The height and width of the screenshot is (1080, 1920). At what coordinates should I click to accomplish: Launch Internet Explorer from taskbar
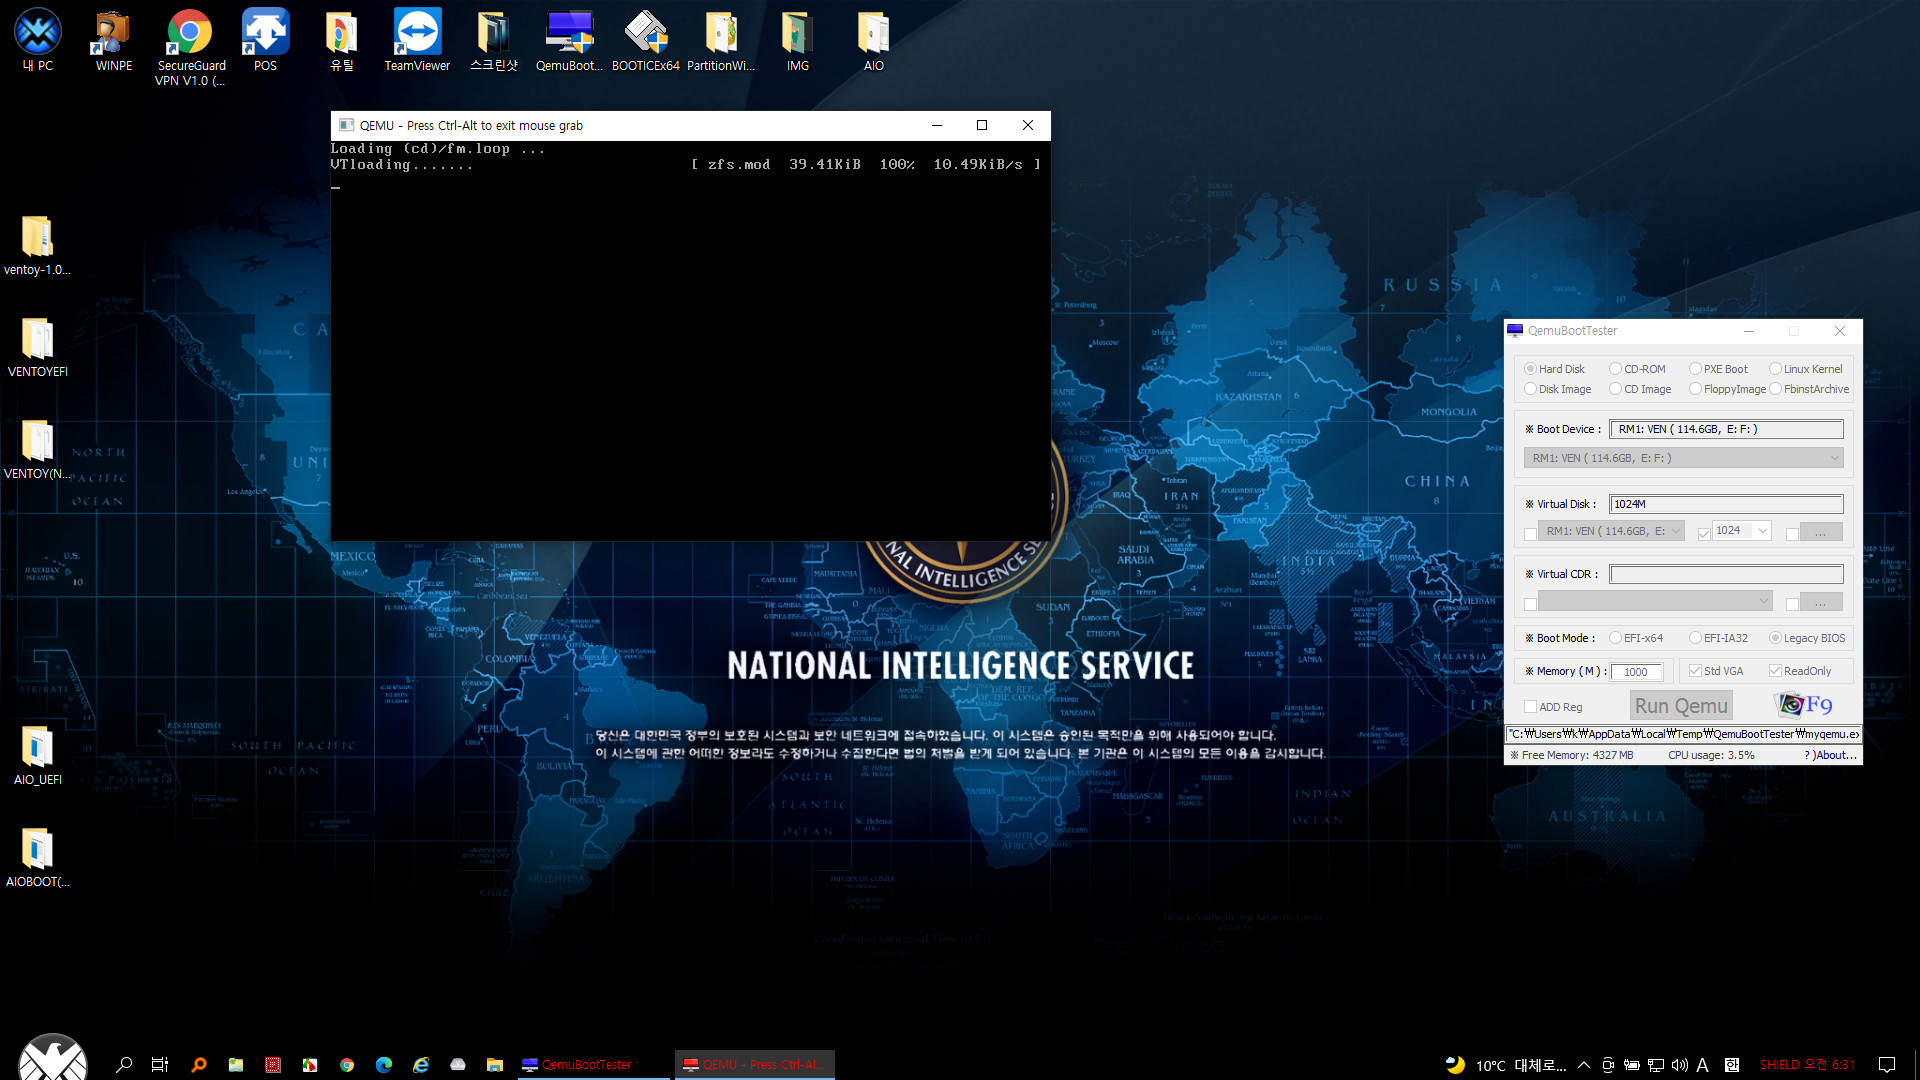point(421,1065)
